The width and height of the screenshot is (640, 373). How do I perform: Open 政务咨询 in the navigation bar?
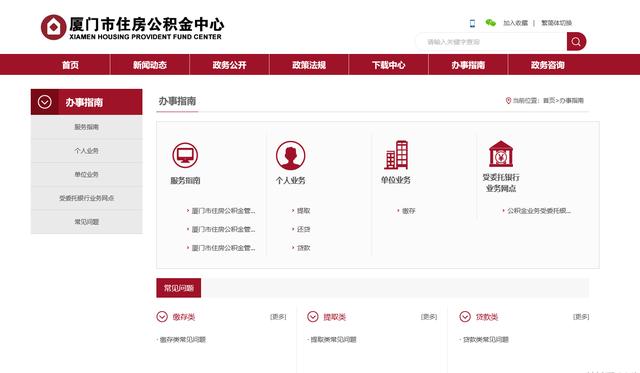[548, 65]
